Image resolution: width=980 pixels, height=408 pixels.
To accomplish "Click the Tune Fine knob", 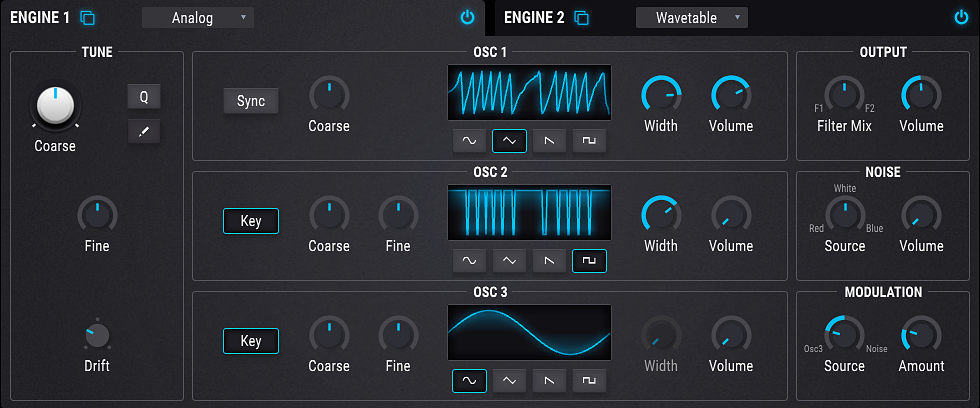I will (97, 216).
